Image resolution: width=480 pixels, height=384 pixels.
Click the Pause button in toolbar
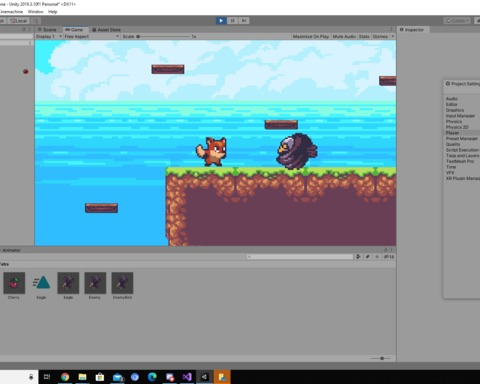[x=232, y=21]
